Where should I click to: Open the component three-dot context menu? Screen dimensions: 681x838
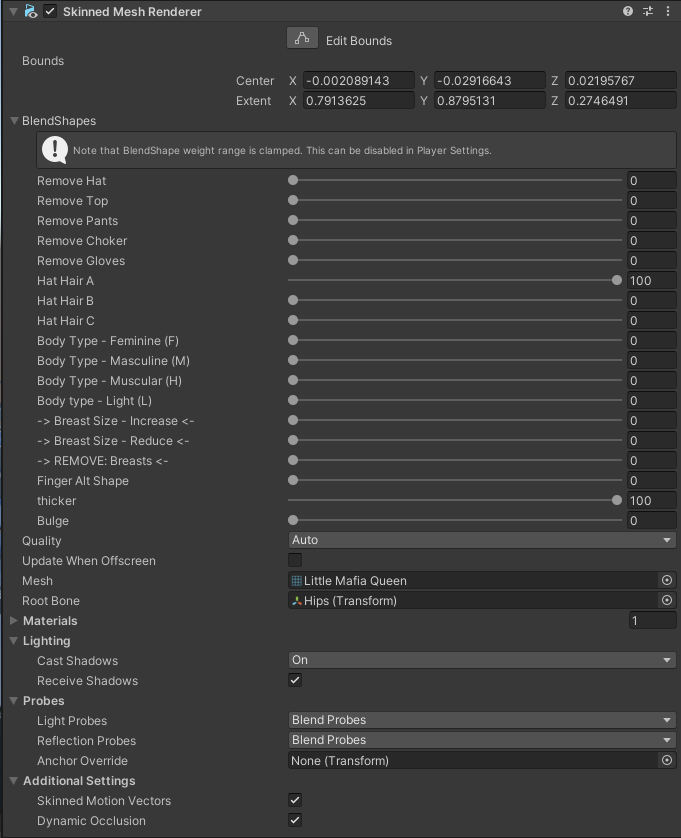point(667,12)
